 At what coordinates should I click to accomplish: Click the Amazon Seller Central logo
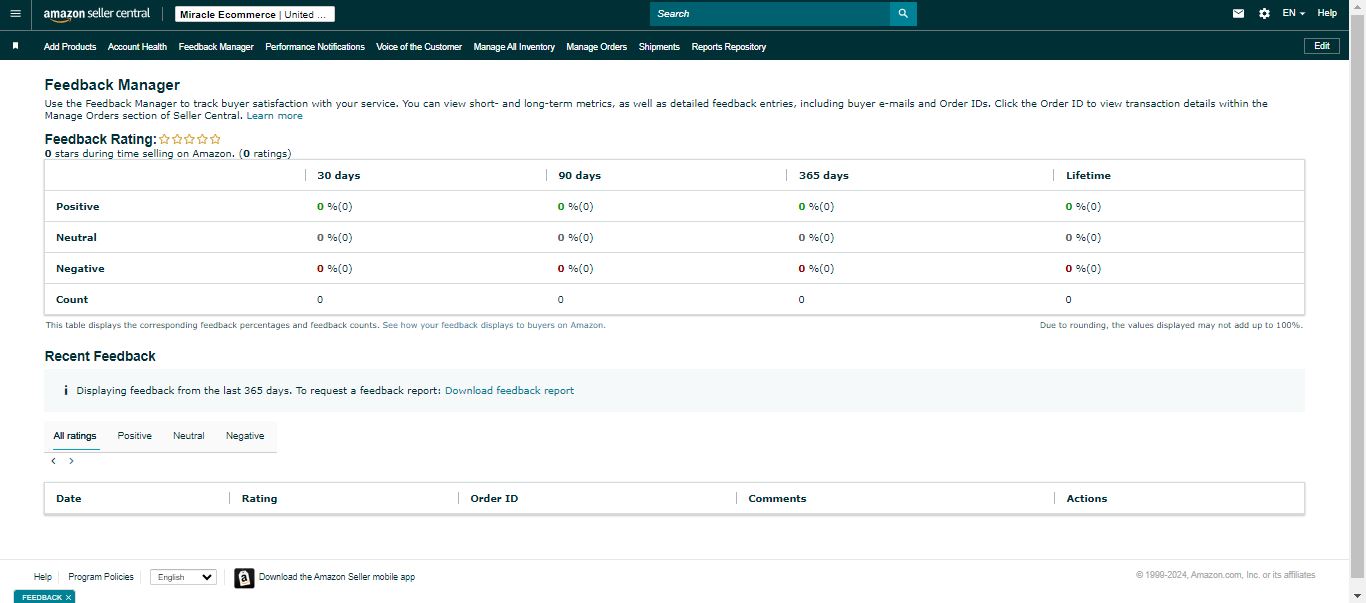[x=97, y=14]
